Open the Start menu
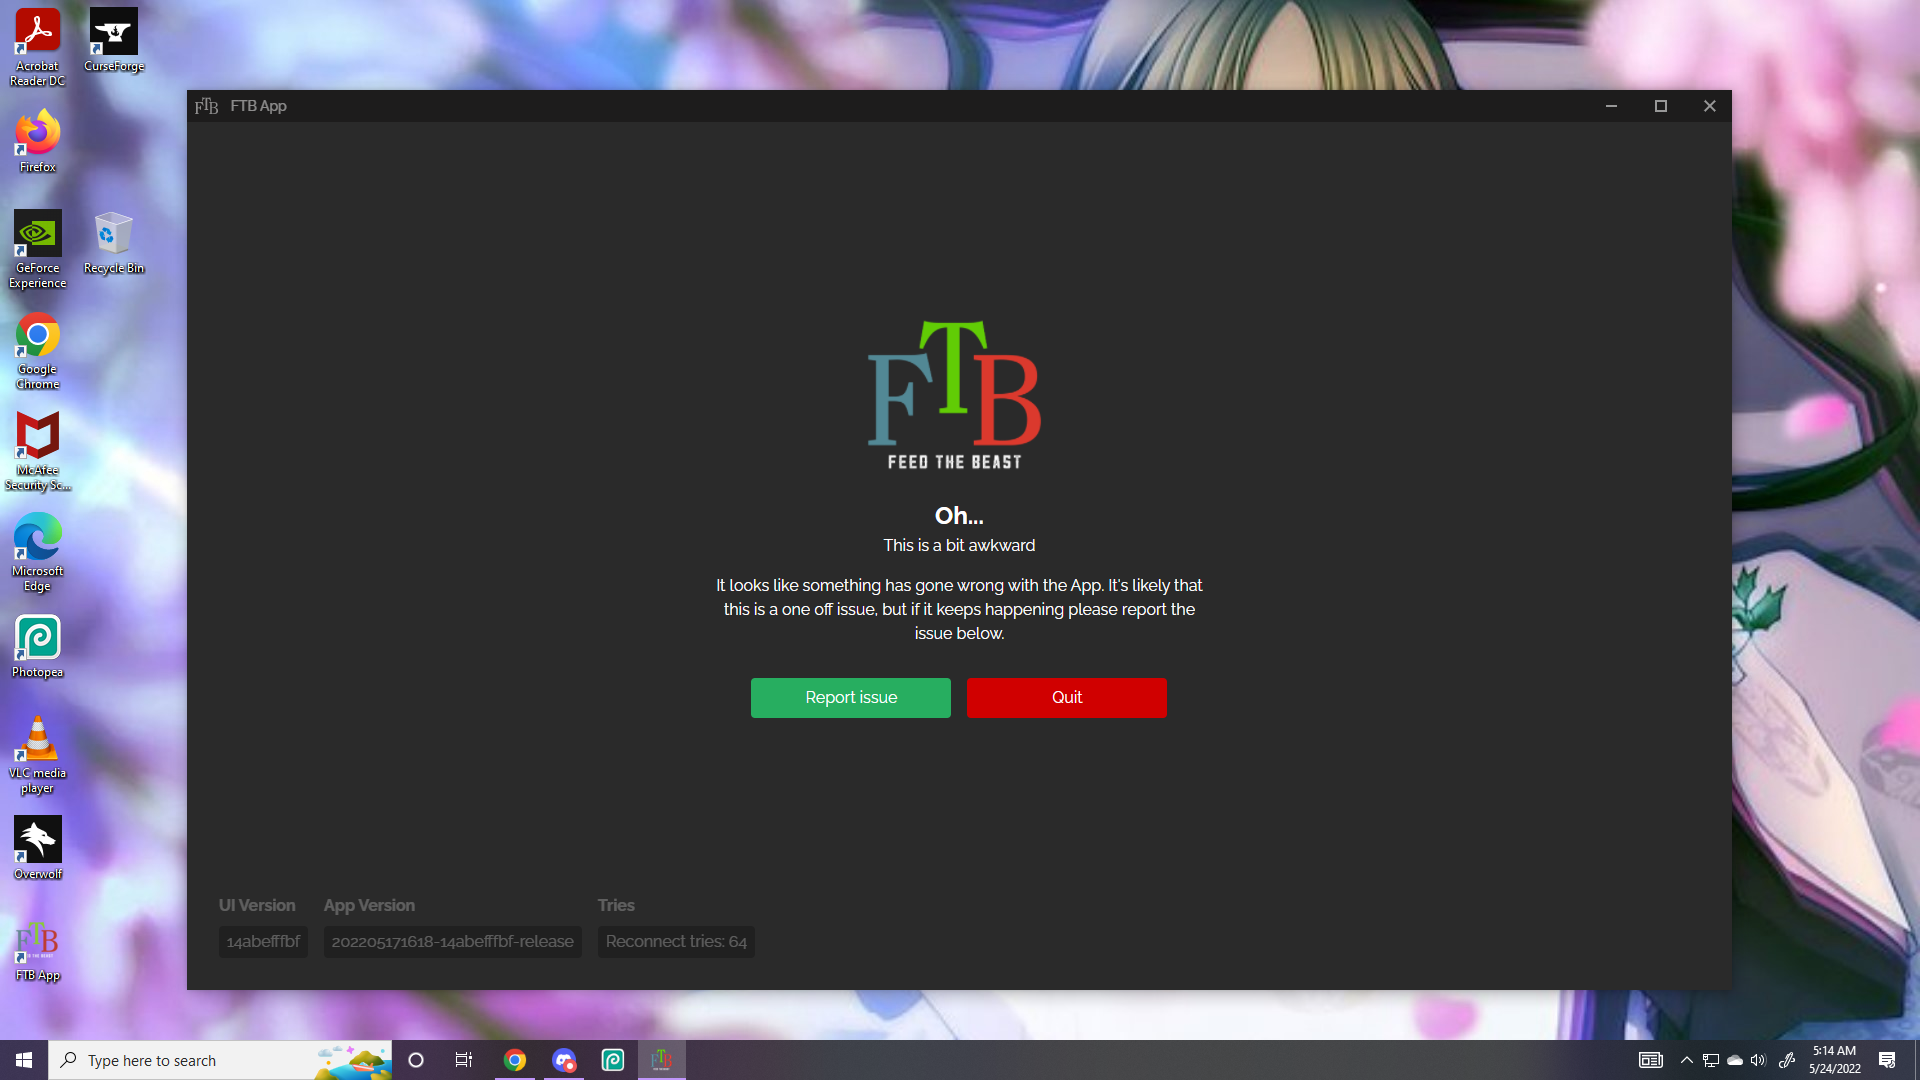Viewport: 1920px width, 1080px height. (22, 1059)
